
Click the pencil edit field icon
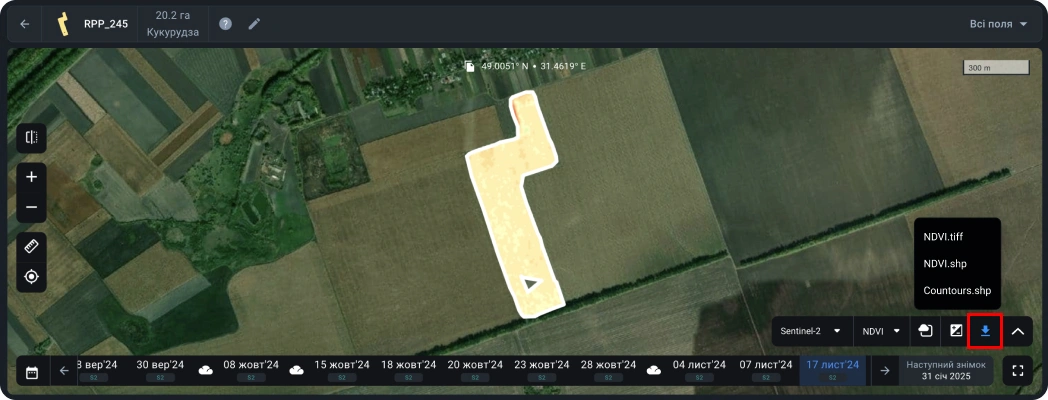pyautogui.click(x=254, y=24)
